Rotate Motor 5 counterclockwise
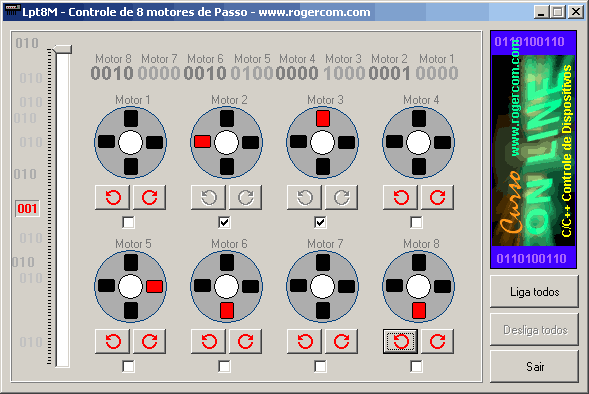The image size is (589, 394). [x=112, y=341]
